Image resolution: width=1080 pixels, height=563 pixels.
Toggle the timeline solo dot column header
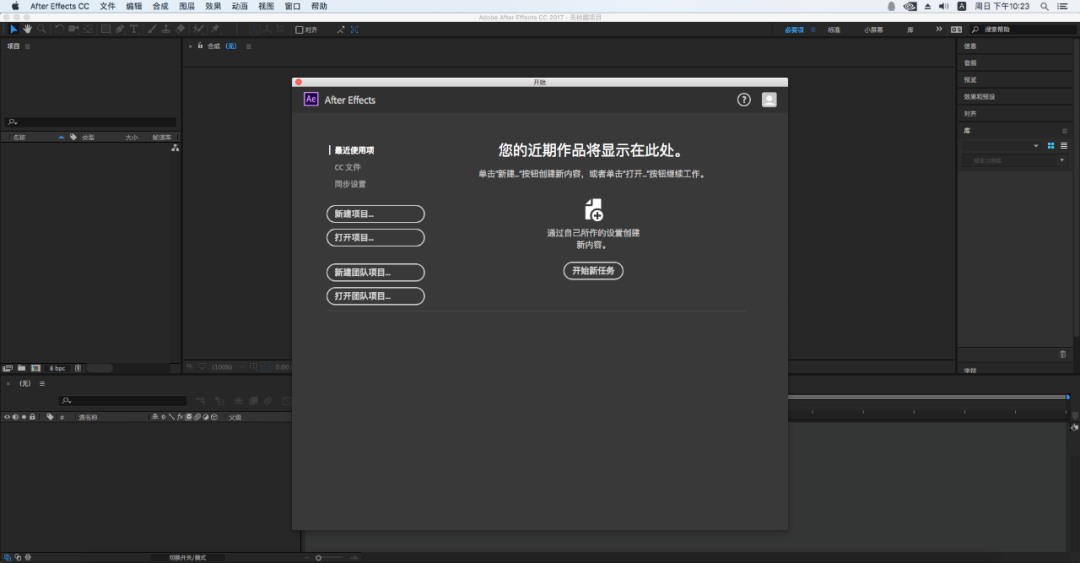(23, 417)
